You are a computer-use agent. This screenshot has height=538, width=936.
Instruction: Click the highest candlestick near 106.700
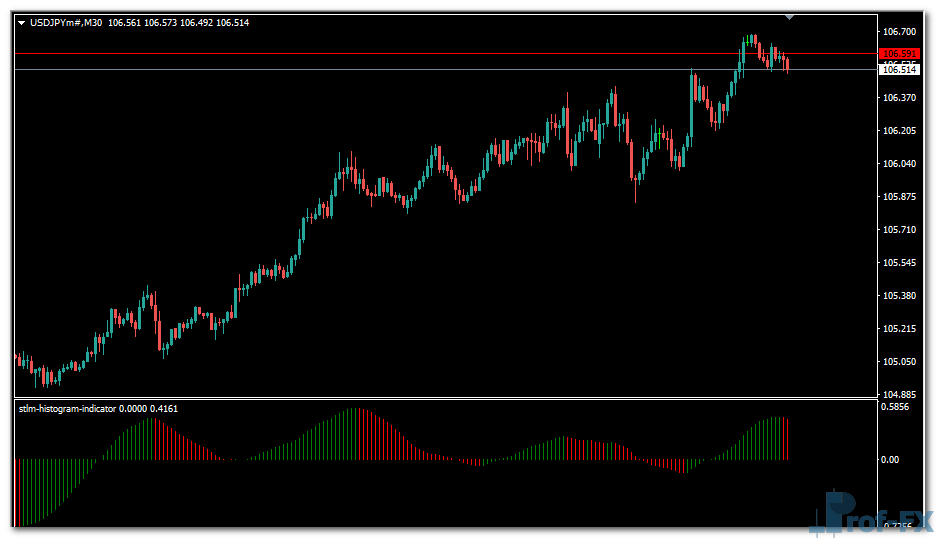pos(749,42)
